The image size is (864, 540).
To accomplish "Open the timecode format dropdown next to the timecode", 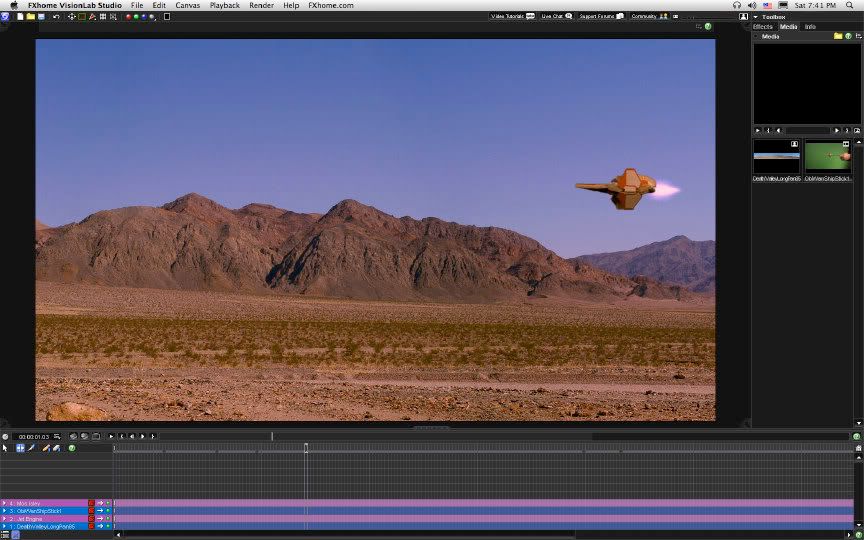I will [x=57, y=437].
